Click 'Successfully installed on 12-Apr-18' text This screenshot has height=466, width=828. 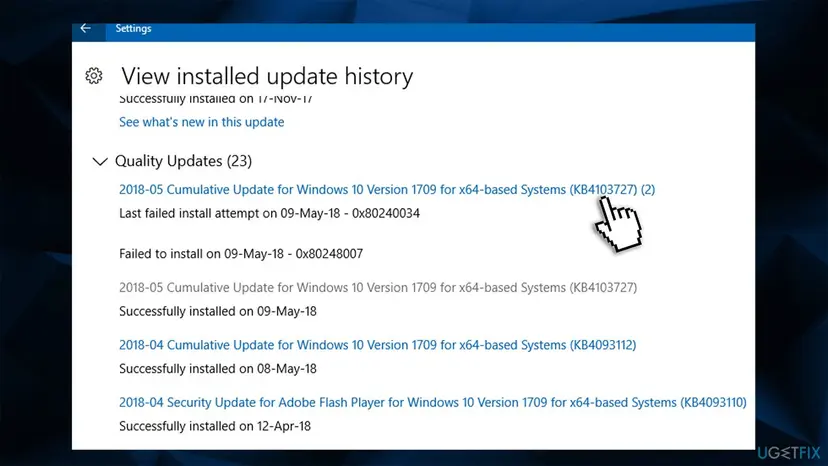(215, 426)
